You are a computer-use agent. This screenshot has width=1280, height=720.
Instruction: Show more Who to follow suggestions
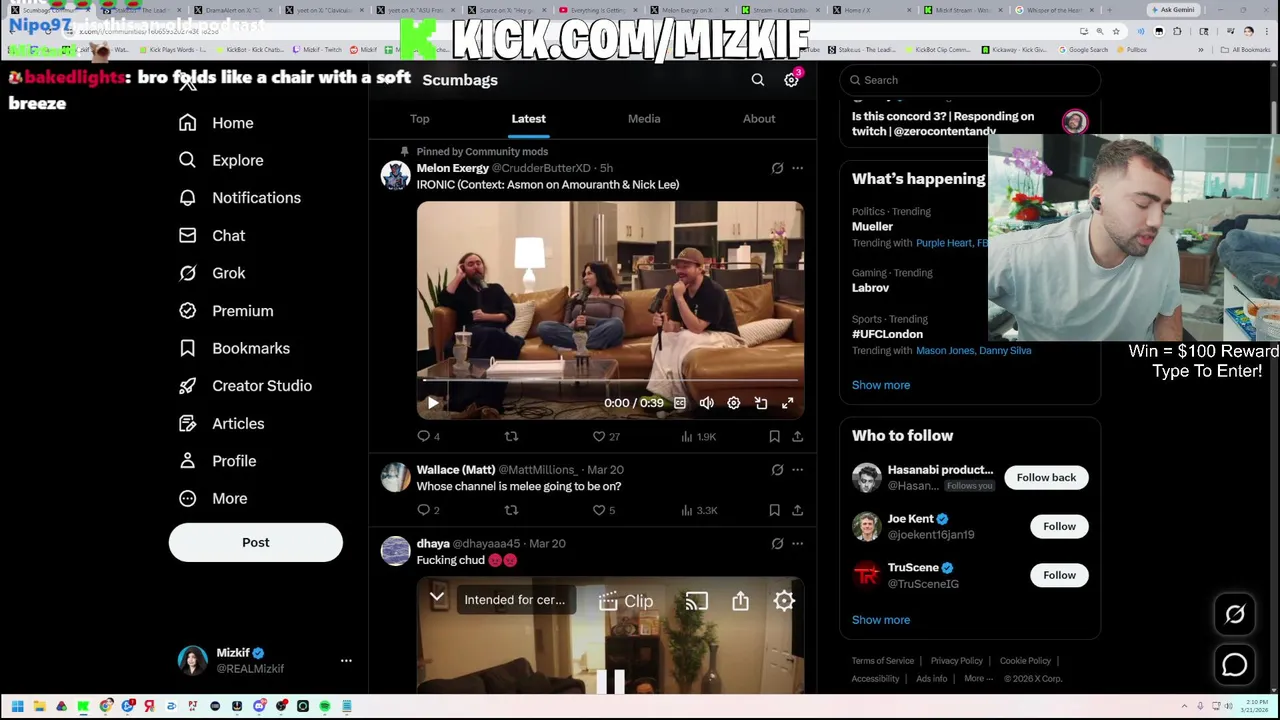[x=880, y=620]
